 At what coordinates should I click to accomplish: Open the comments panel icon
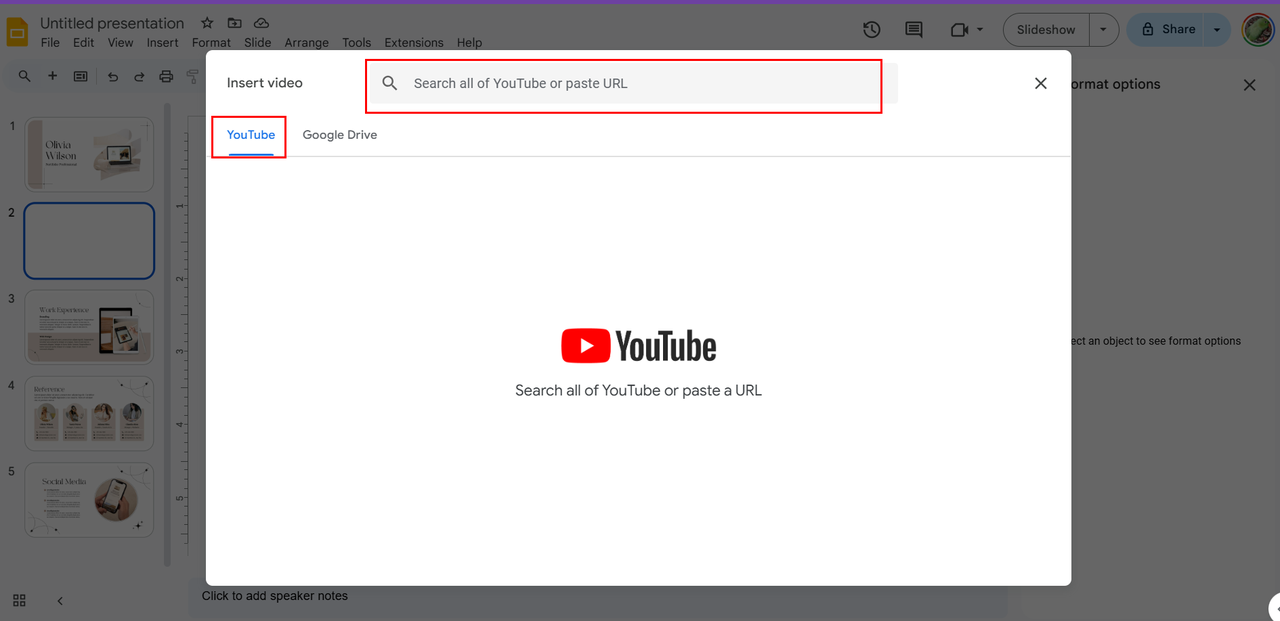coord(913,30)
